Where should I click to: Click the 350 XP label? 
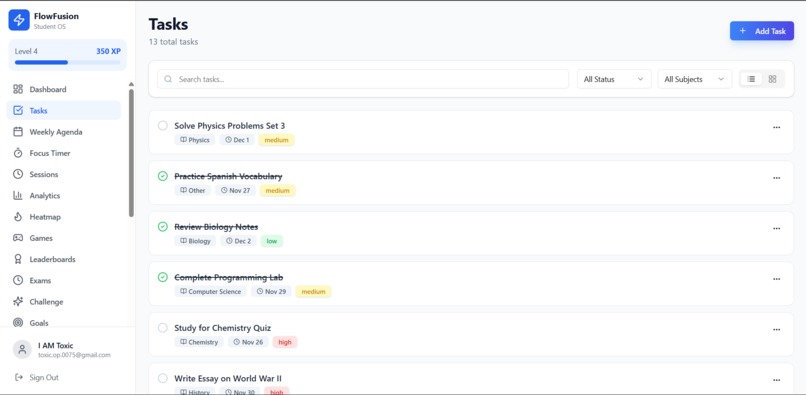tap(108, 51)
